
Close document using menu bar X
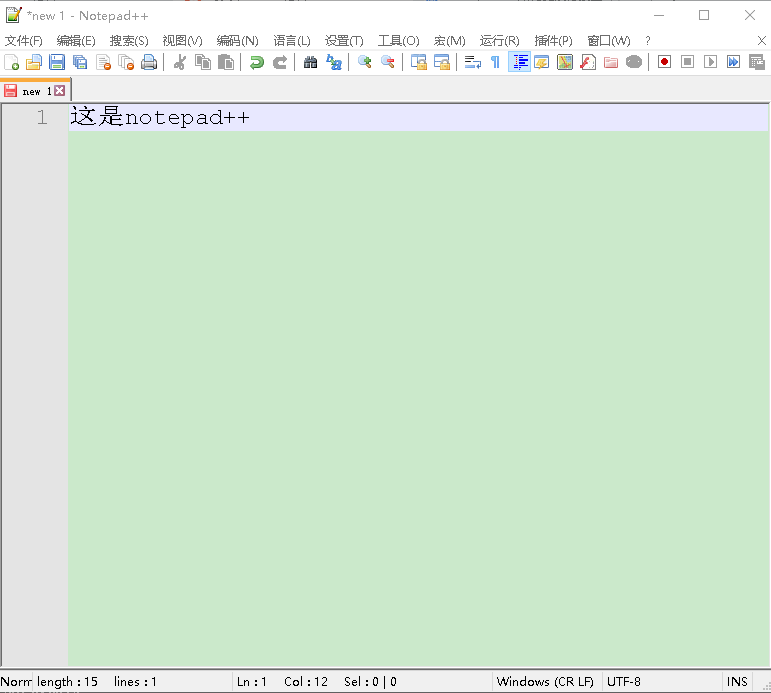click(762, 41)
